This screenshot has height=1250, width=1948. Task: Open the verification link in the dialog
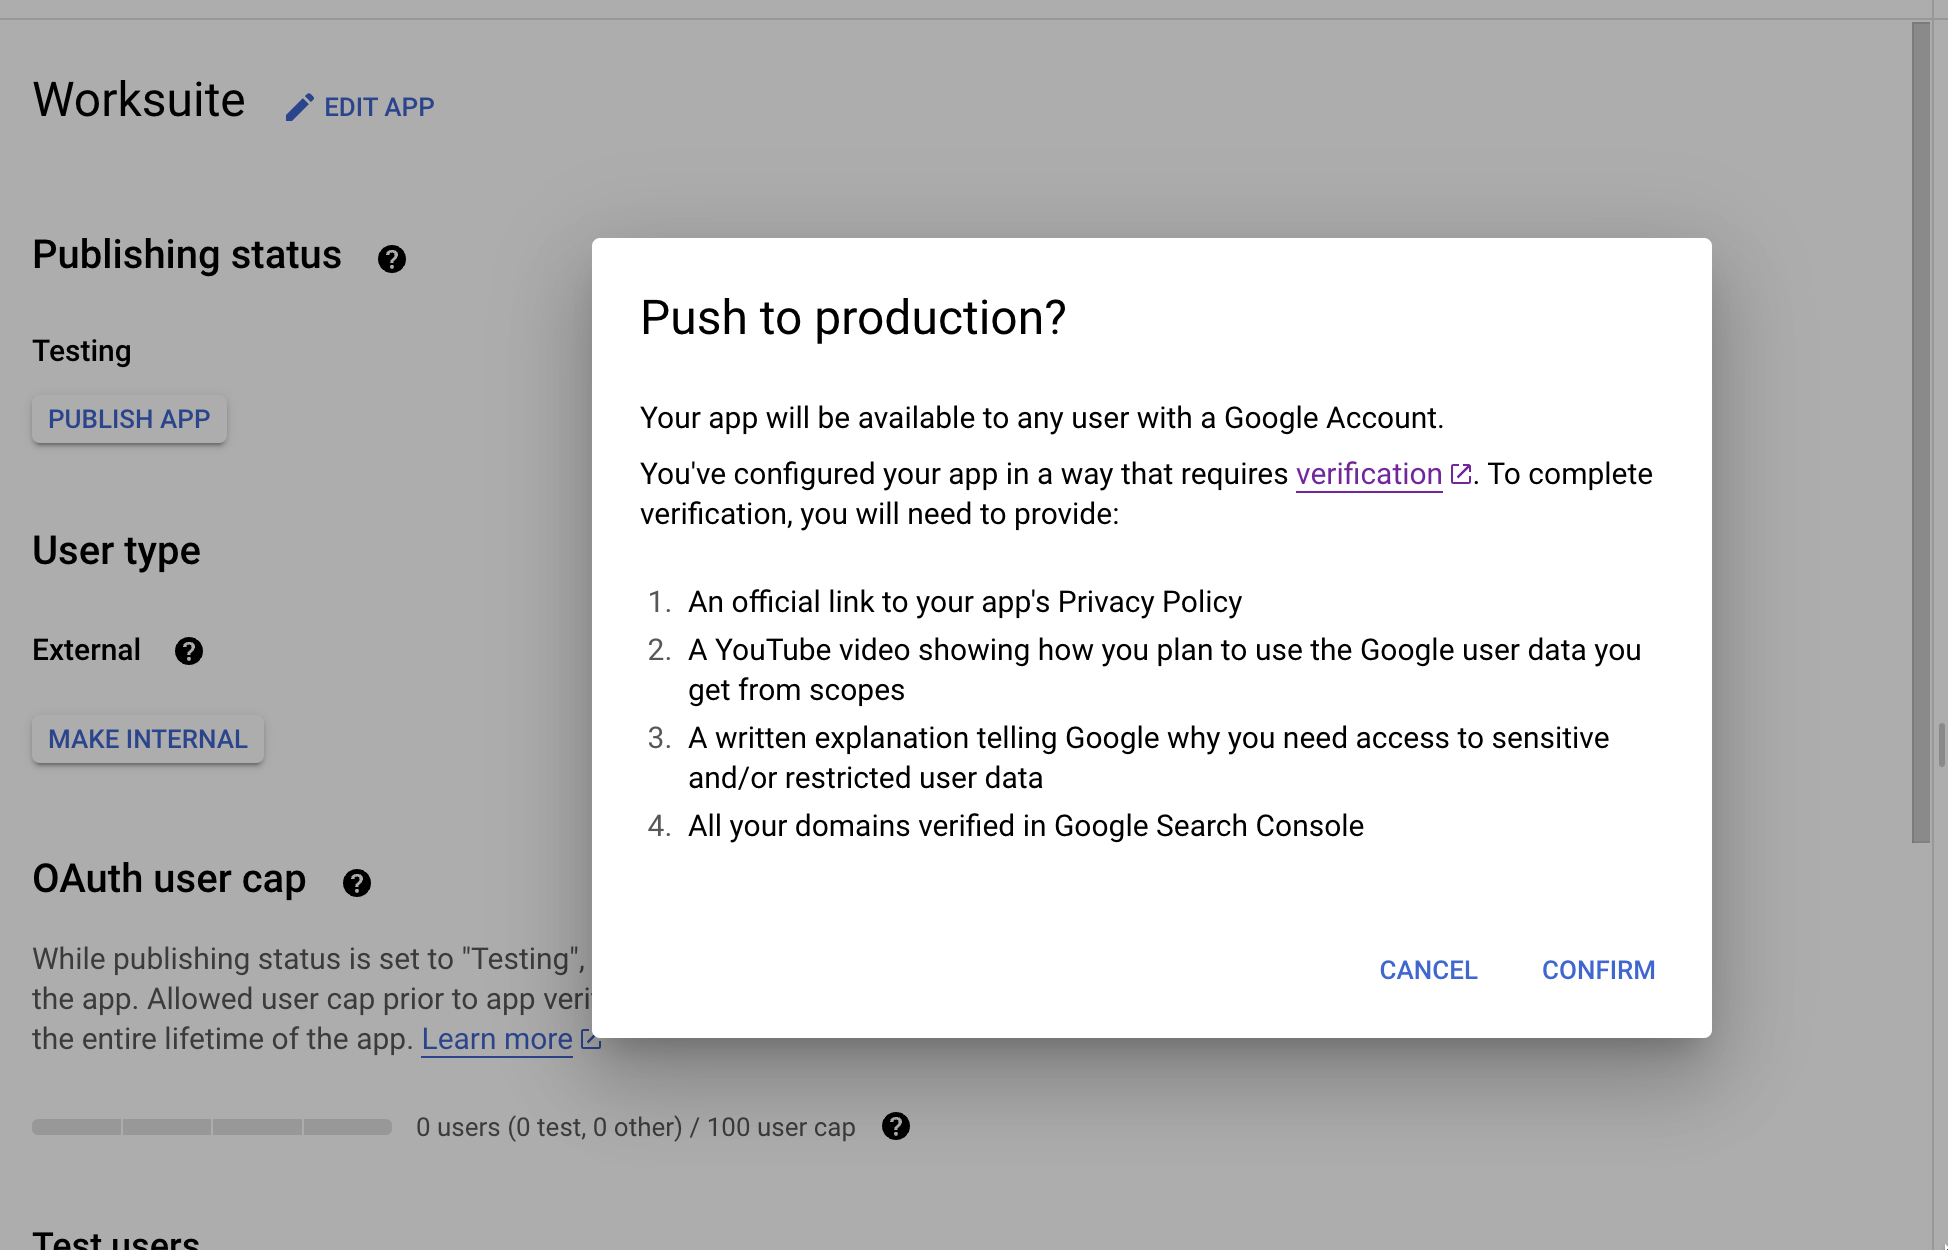tap(1368, 474)
